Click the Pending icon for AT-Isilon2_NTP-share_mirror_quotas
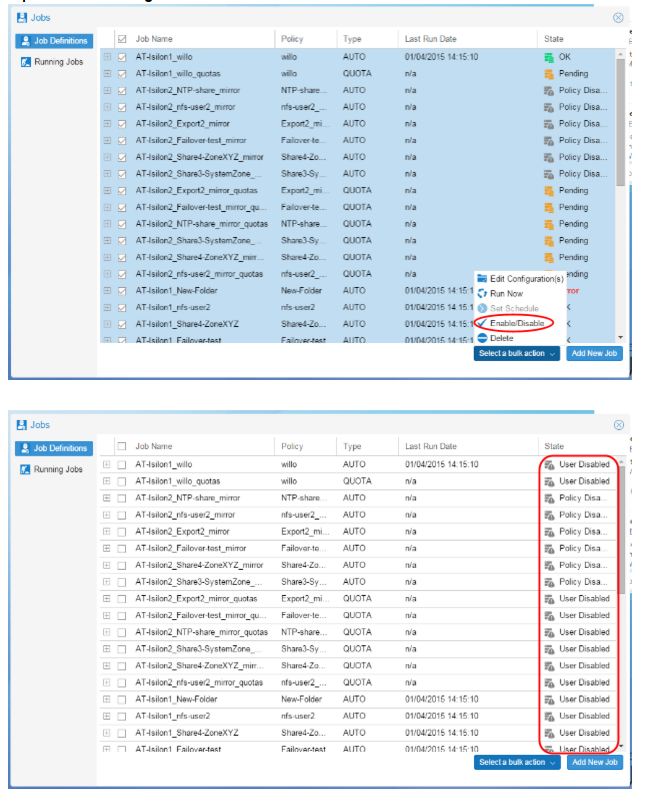 click(549, 224)
